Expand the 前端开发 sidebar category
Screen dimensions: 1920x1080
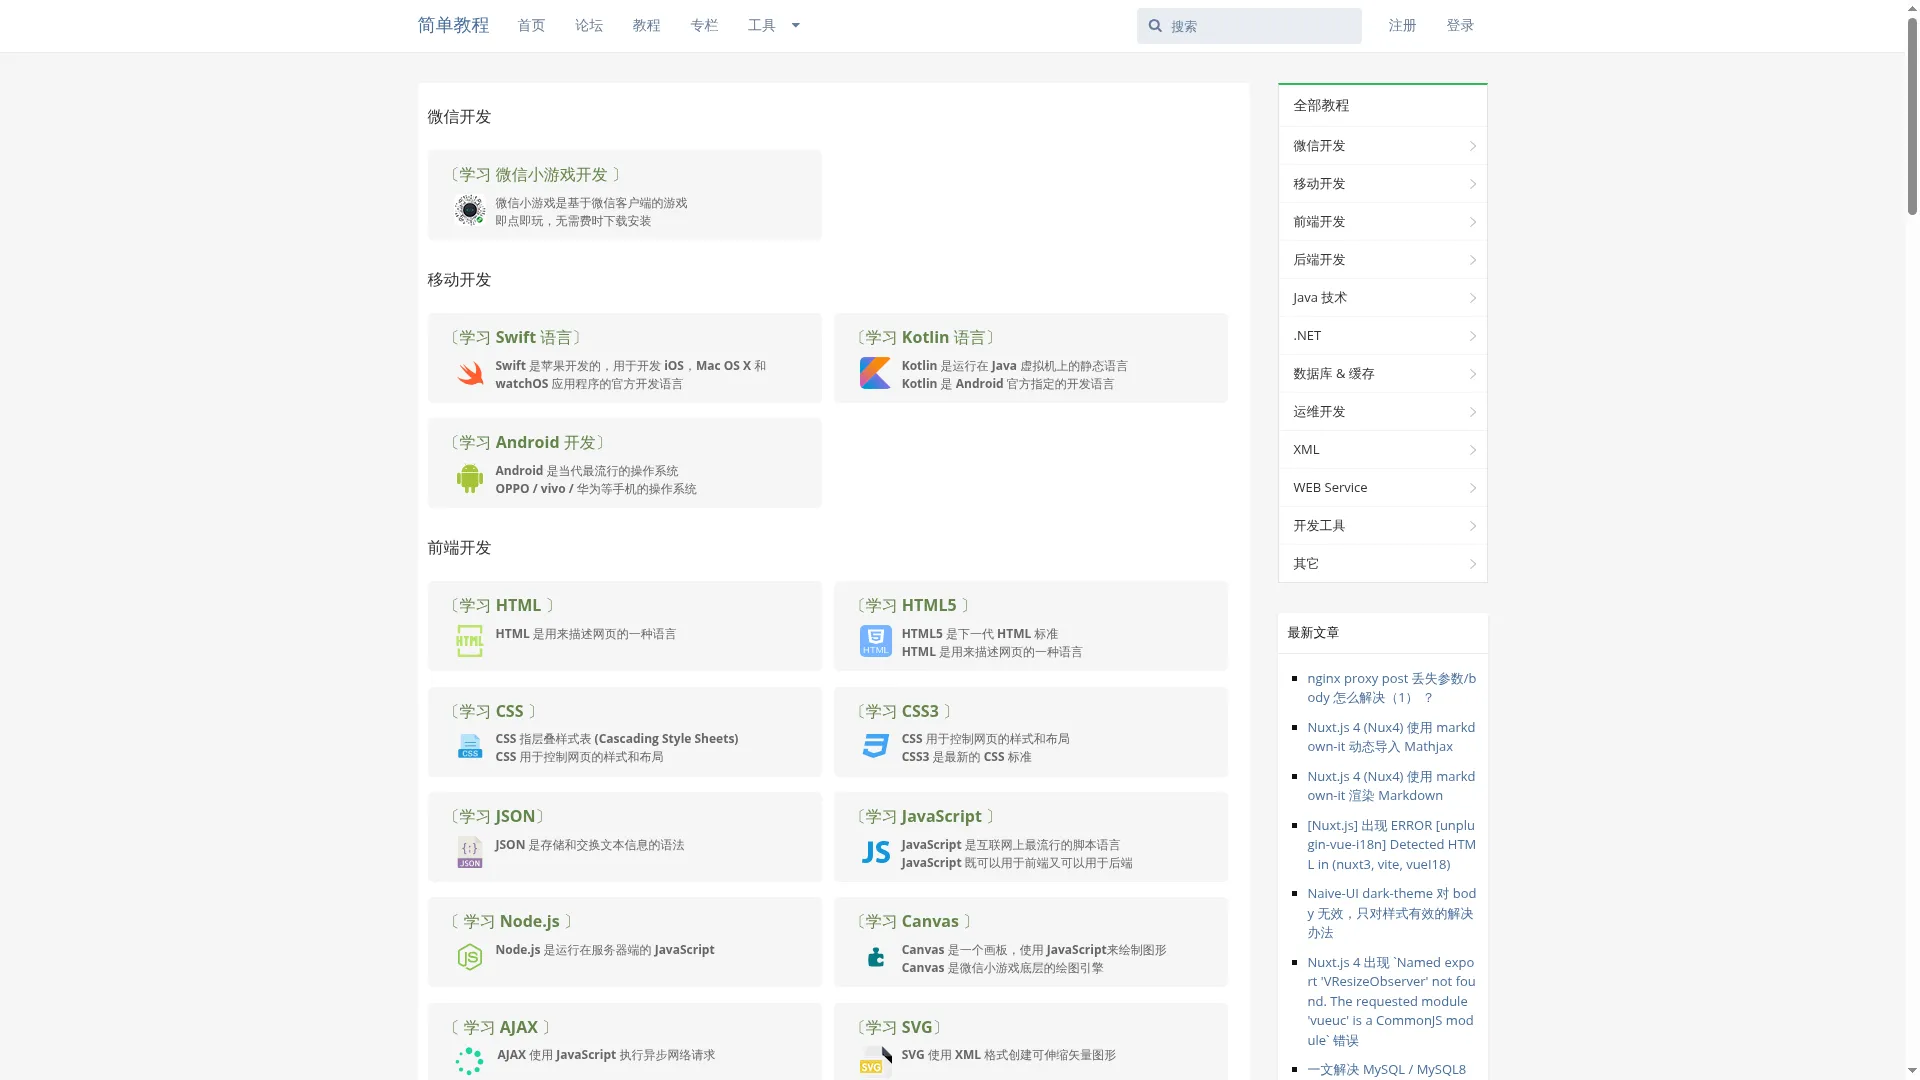pyautogui.click(x=1382, y=222)
